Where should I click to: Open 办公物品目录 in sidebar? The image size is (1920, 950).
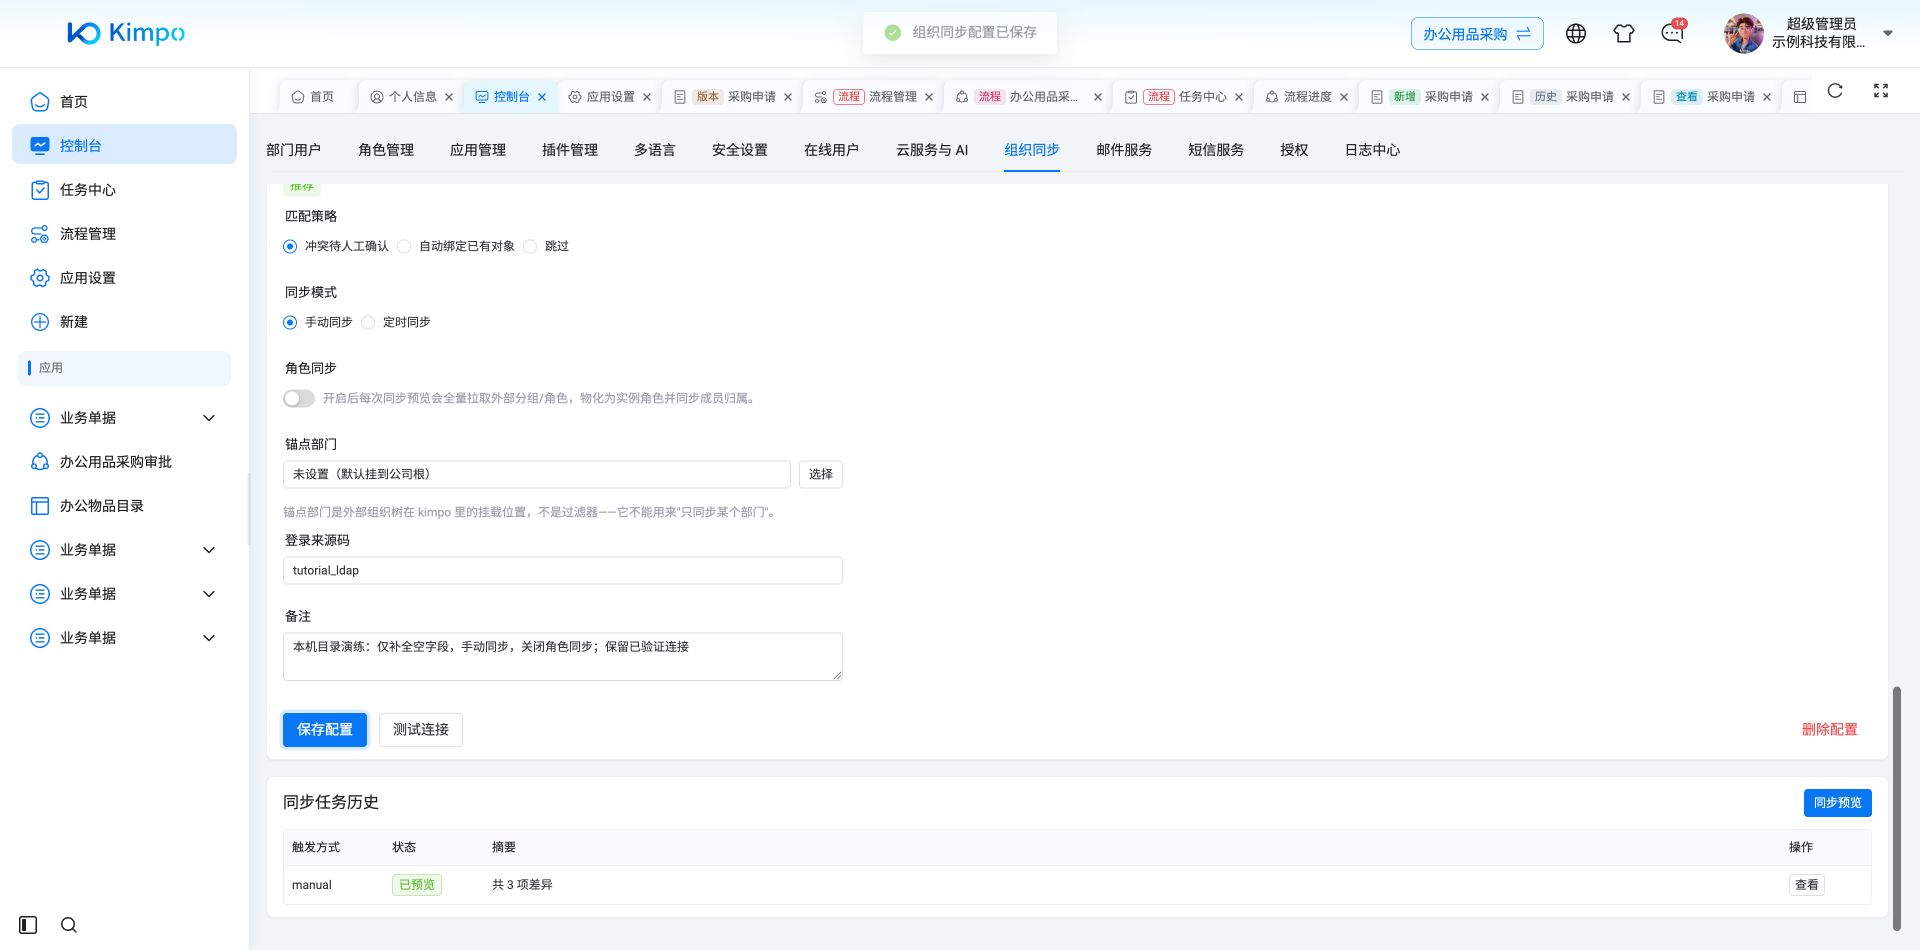click(124, 505)
